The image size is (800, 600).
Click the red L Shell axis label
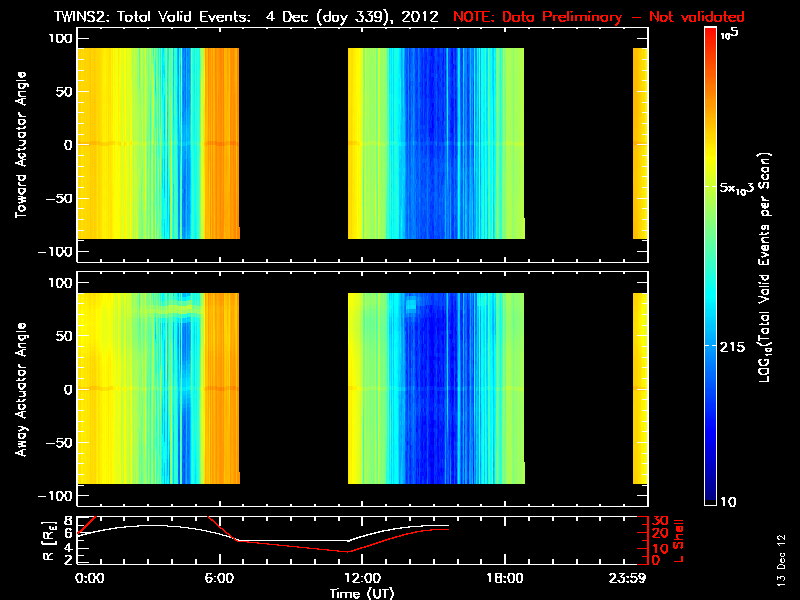[678, 541]
